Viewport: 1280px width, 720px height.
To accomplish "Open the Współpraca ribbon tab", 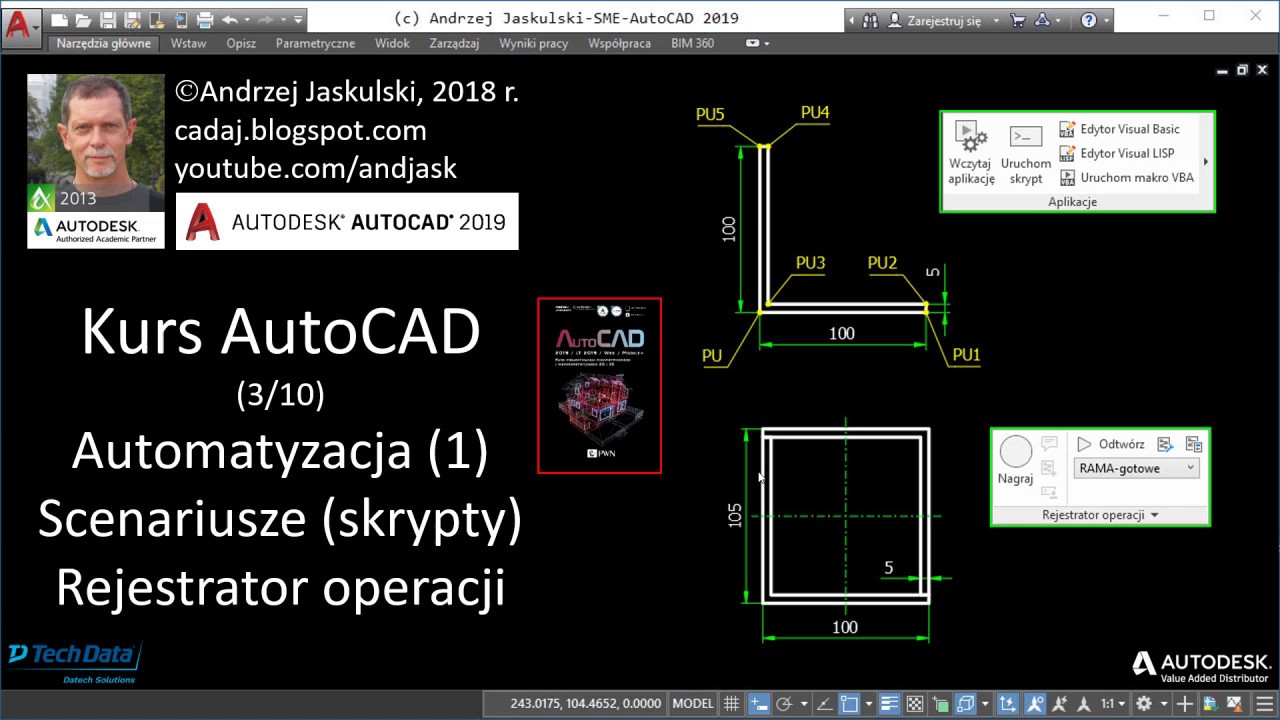I will tap(619, 44).
